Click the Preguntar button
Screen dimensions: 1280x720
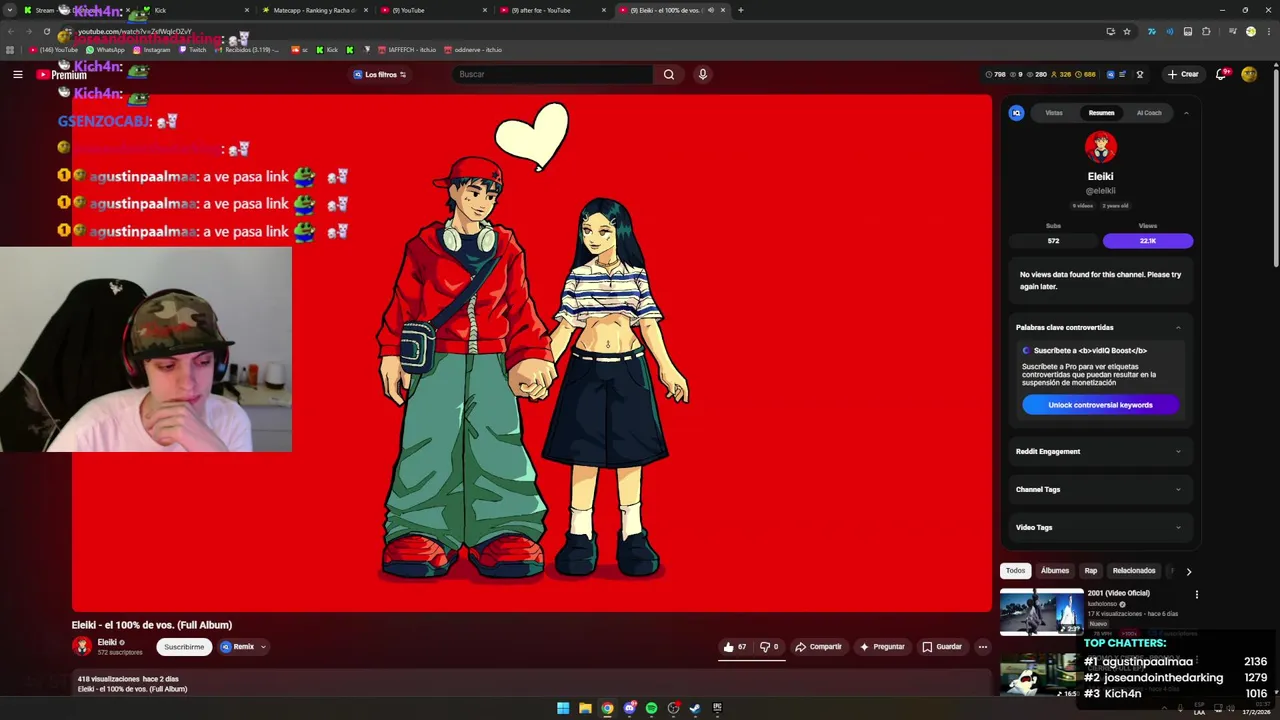[x=882, y=647]
